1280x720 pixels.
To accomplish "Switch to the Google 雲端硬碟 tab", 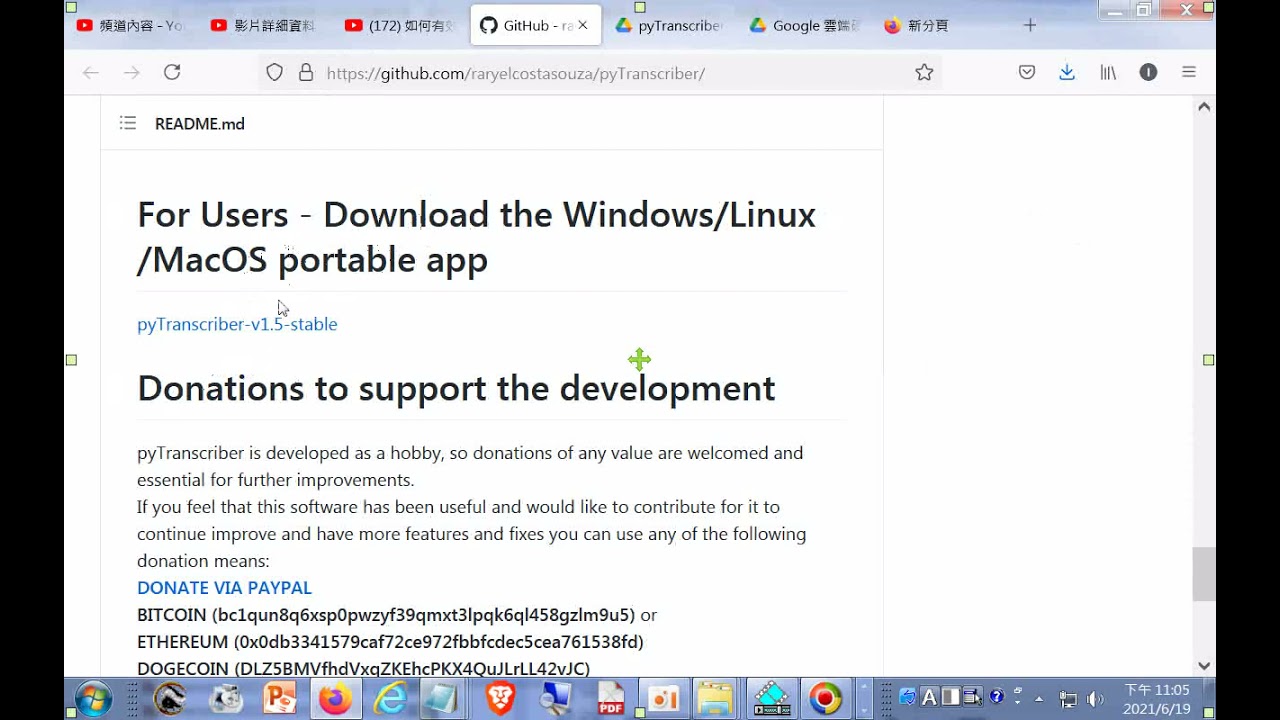I will (x=804, y=25).
